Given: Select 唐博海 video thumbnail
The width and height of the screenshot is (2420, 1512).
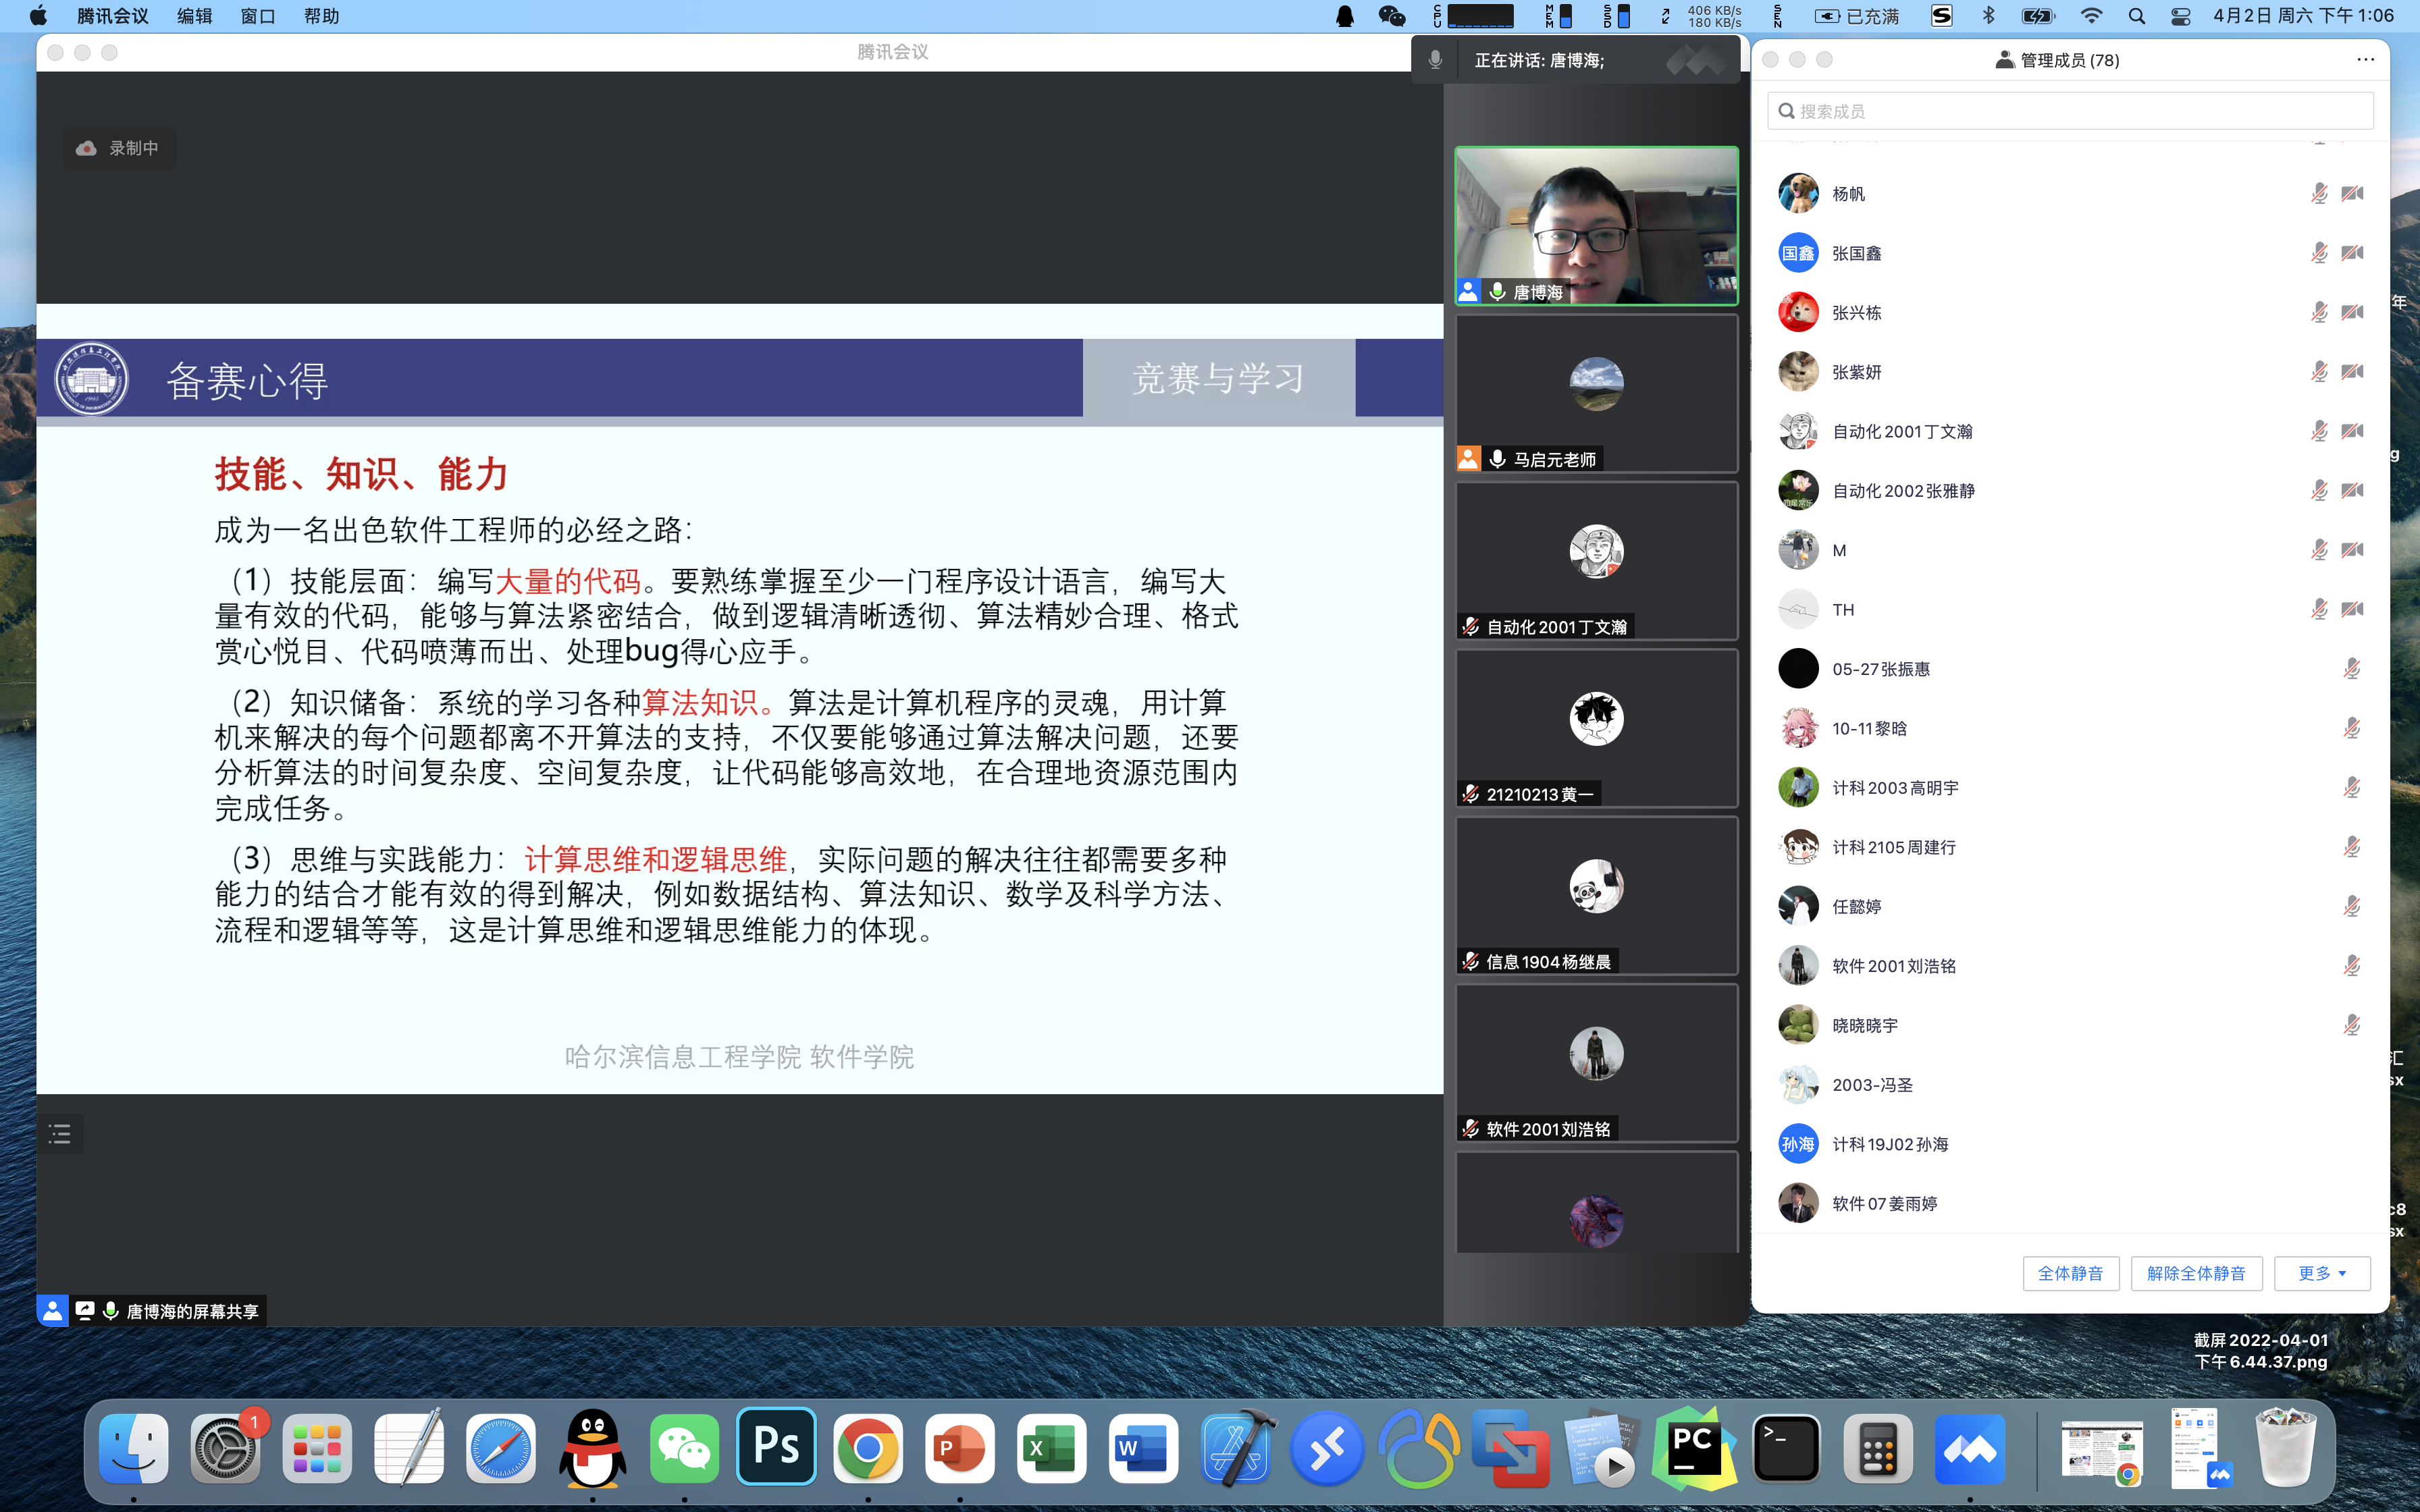Looking at the screenshot, I should pos(1597,226).
